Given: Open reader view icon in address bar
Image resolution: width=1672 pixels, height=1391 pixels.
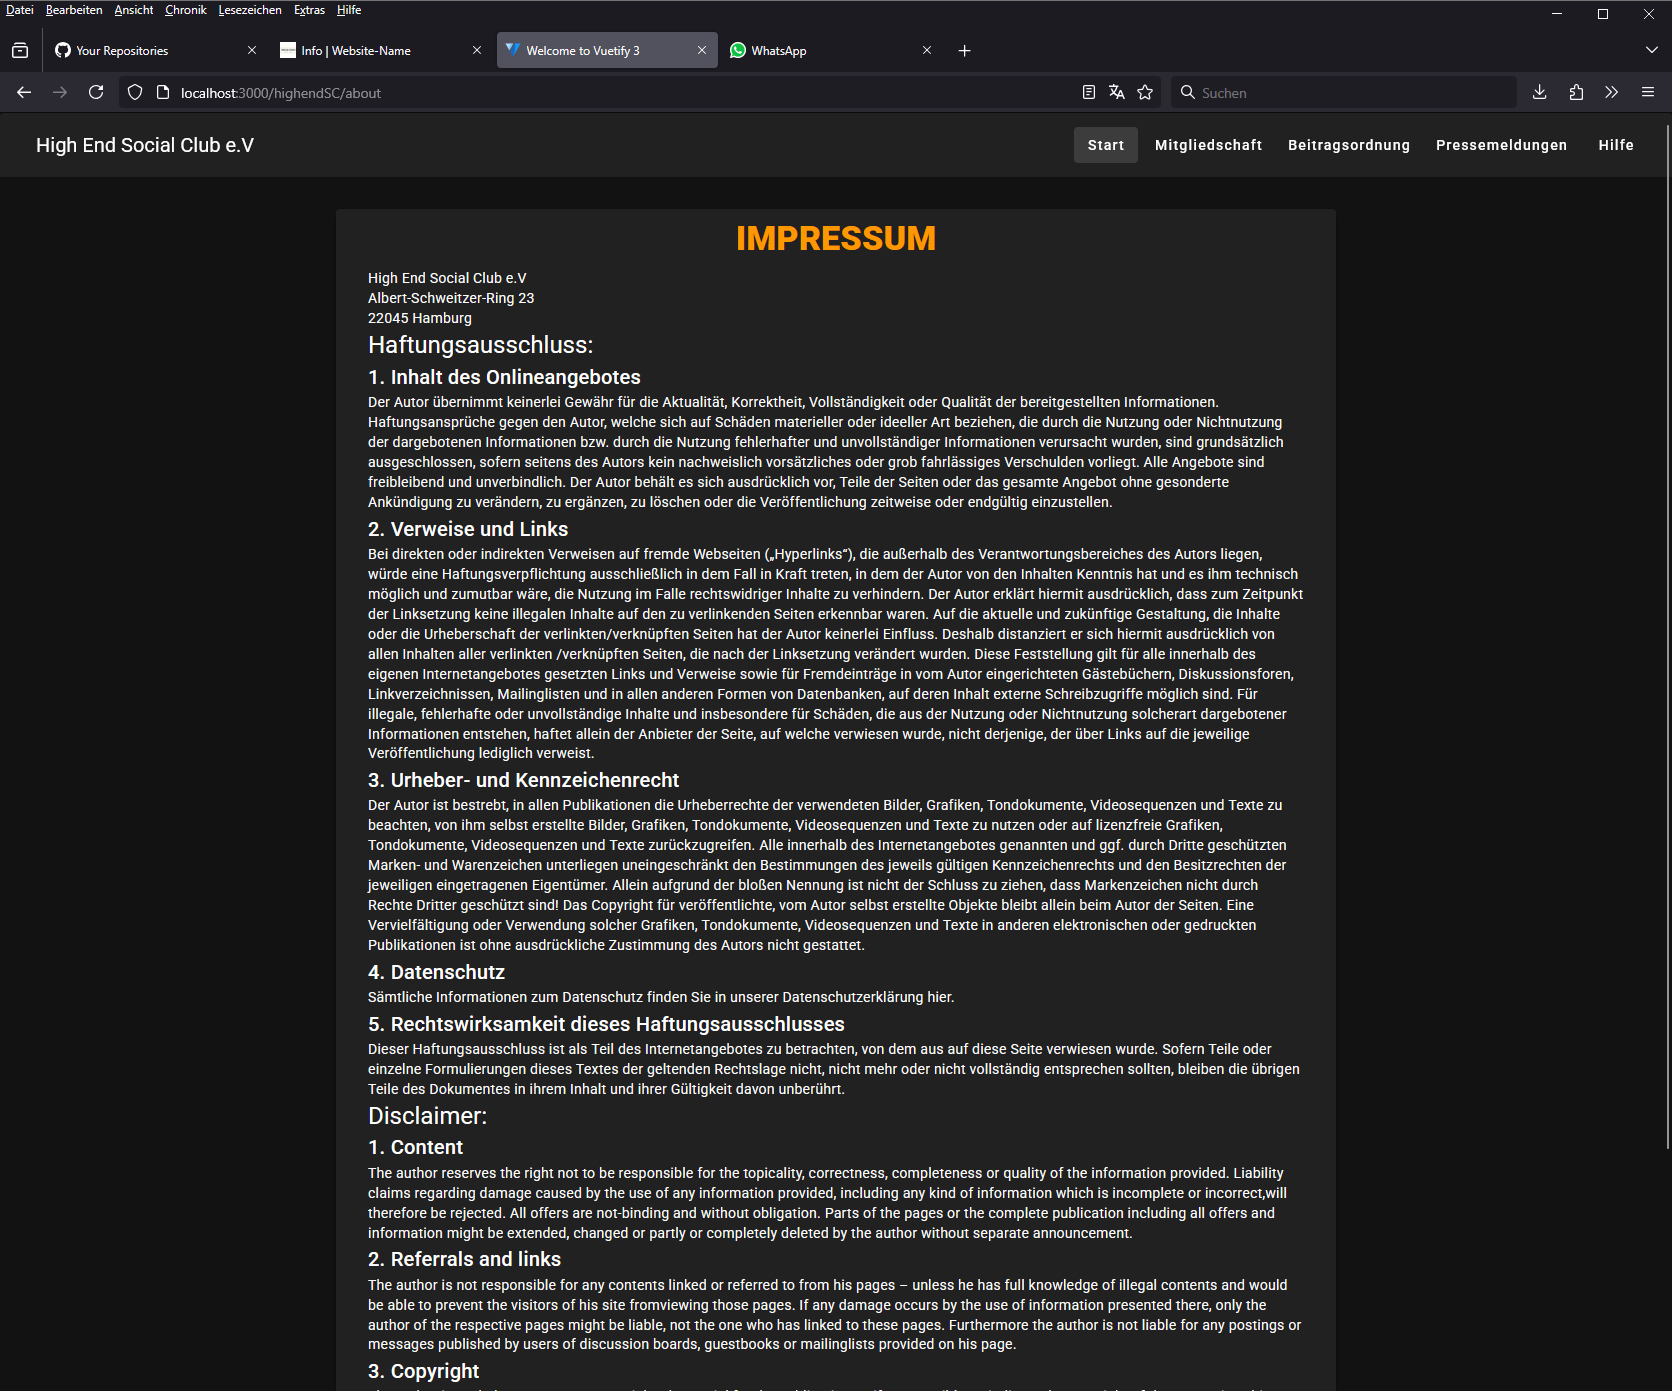Looking at the screenshot, I should (1089, 92).
